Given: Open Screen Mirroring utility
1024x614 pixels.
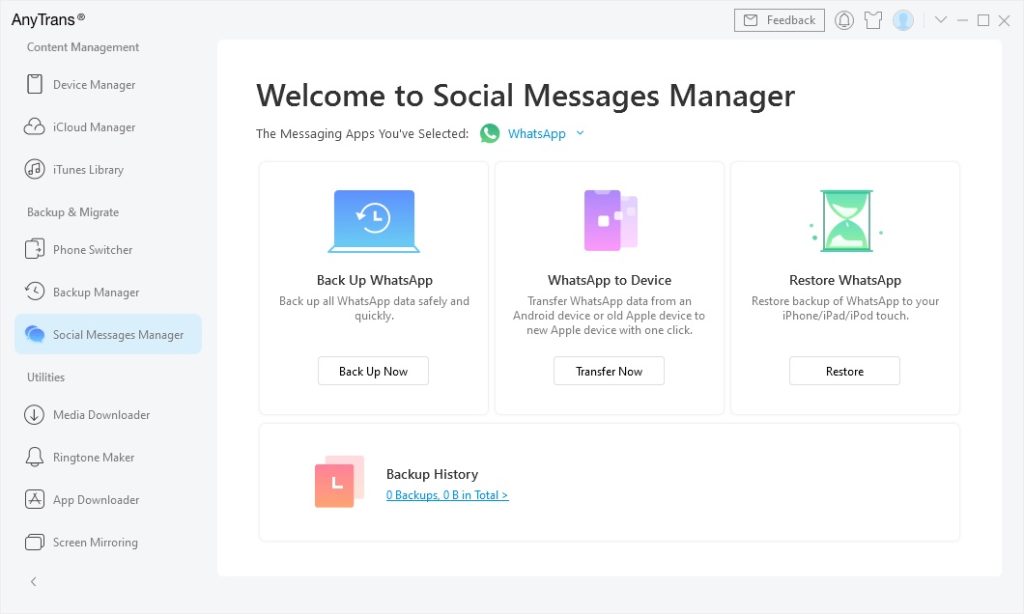Looking at the screenshot, I should [x=108, y=542].
